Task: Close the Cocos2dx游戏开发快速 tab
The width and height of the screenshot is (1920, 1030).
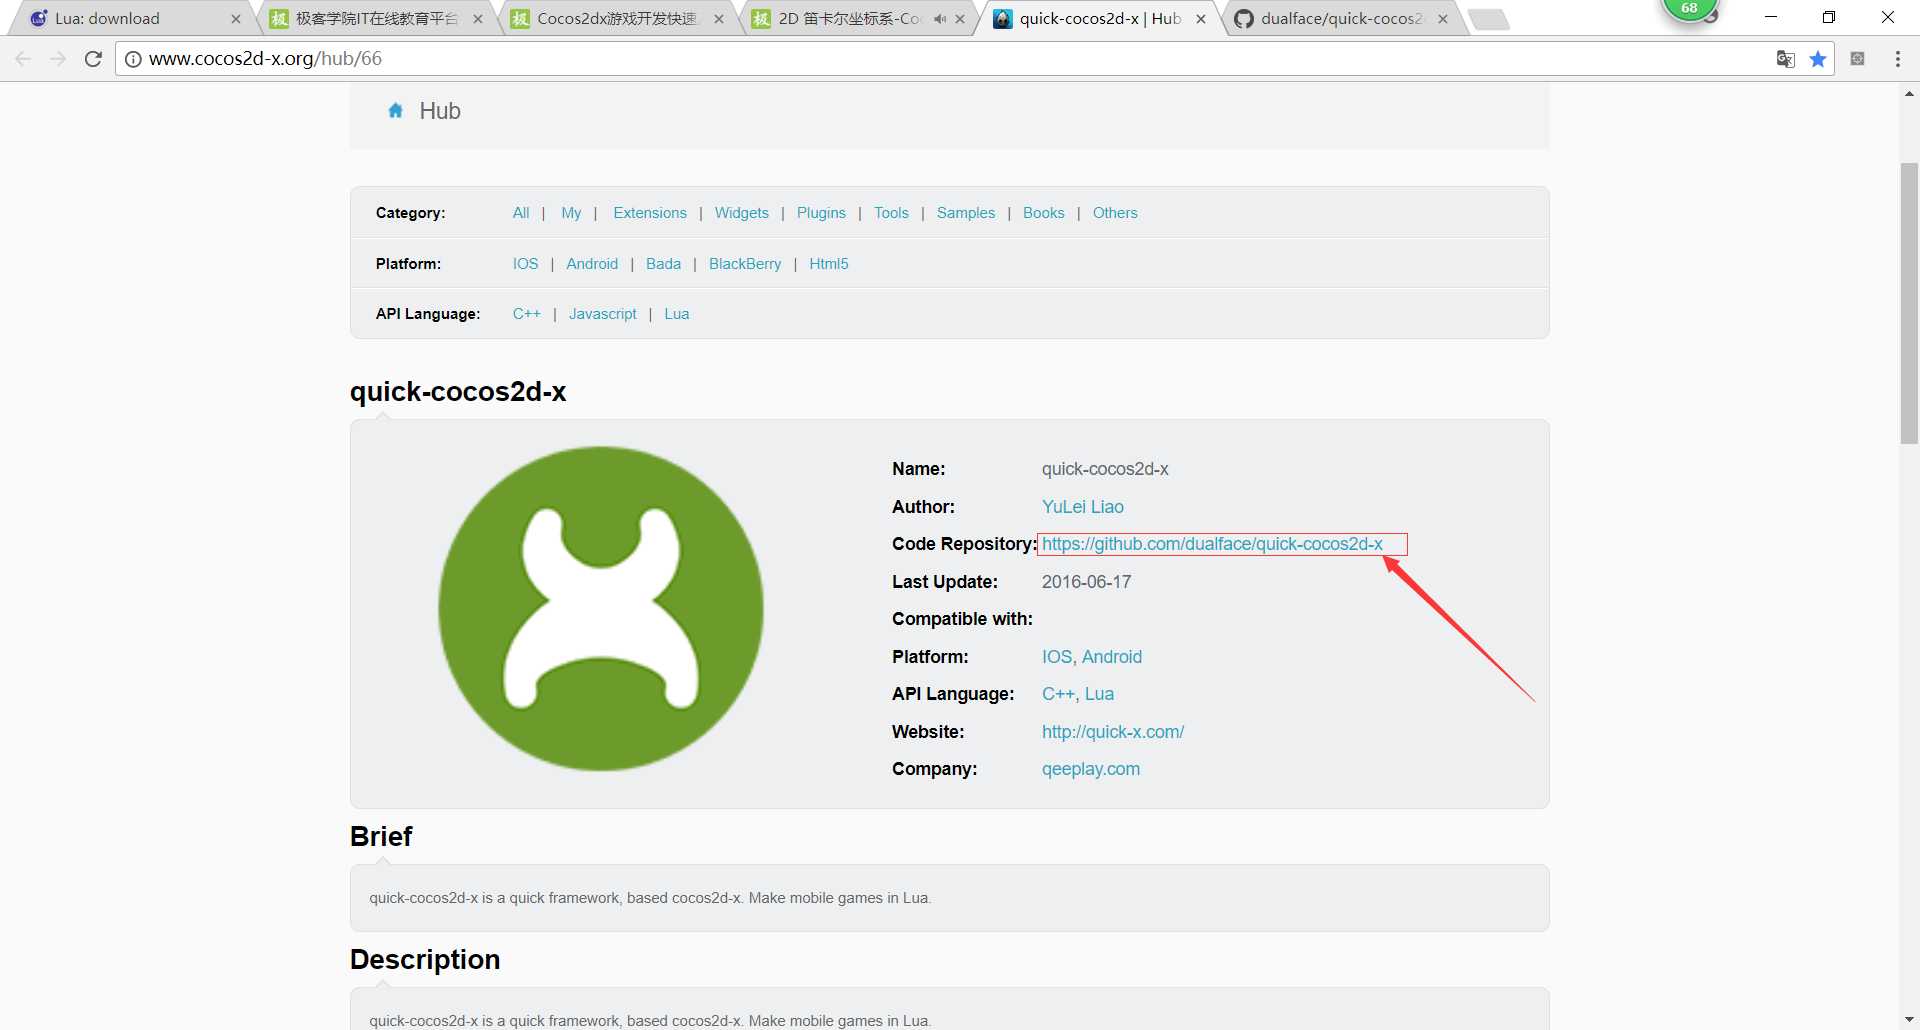Action: click(719, 19)
